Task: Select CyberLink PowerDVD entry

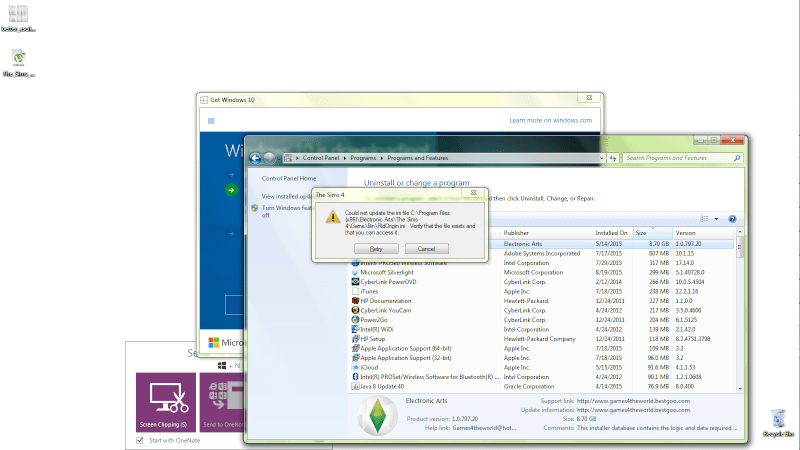Action: pos(388,282)
